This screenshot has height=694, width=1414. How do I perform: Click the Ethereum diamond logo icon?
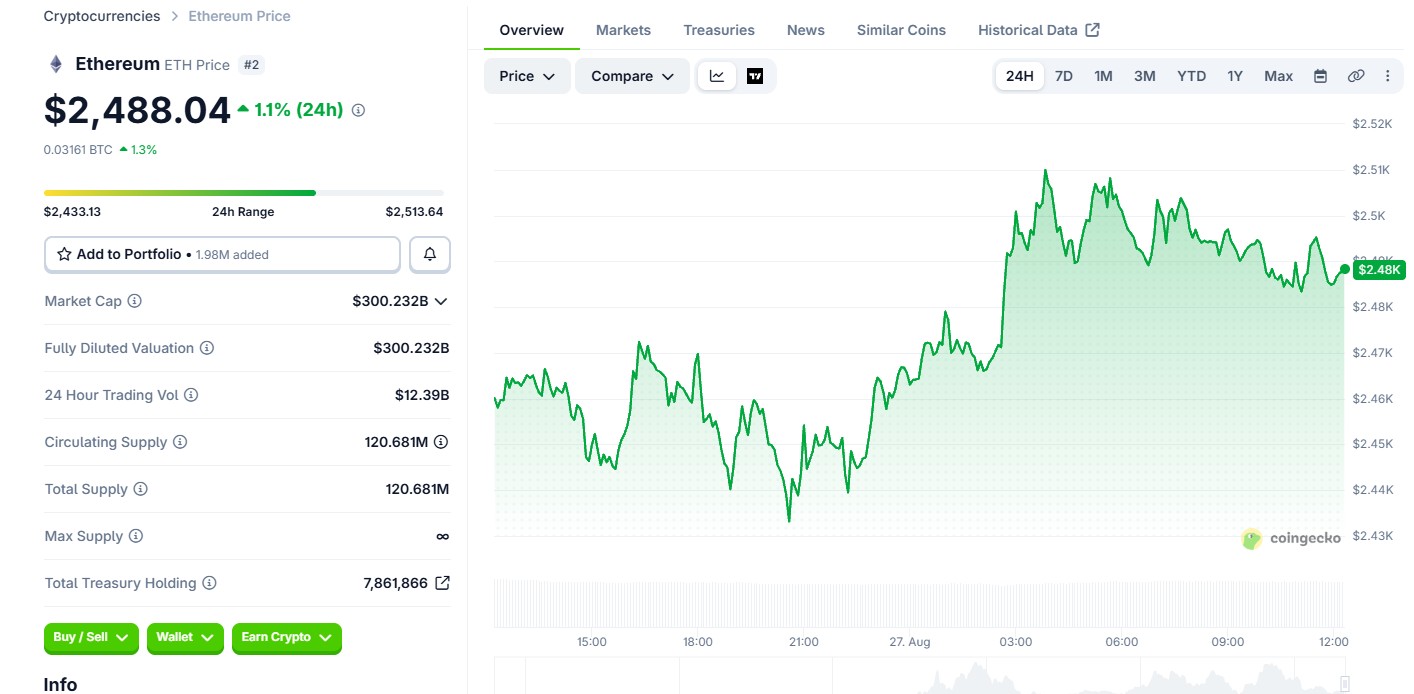pos(56,64)
